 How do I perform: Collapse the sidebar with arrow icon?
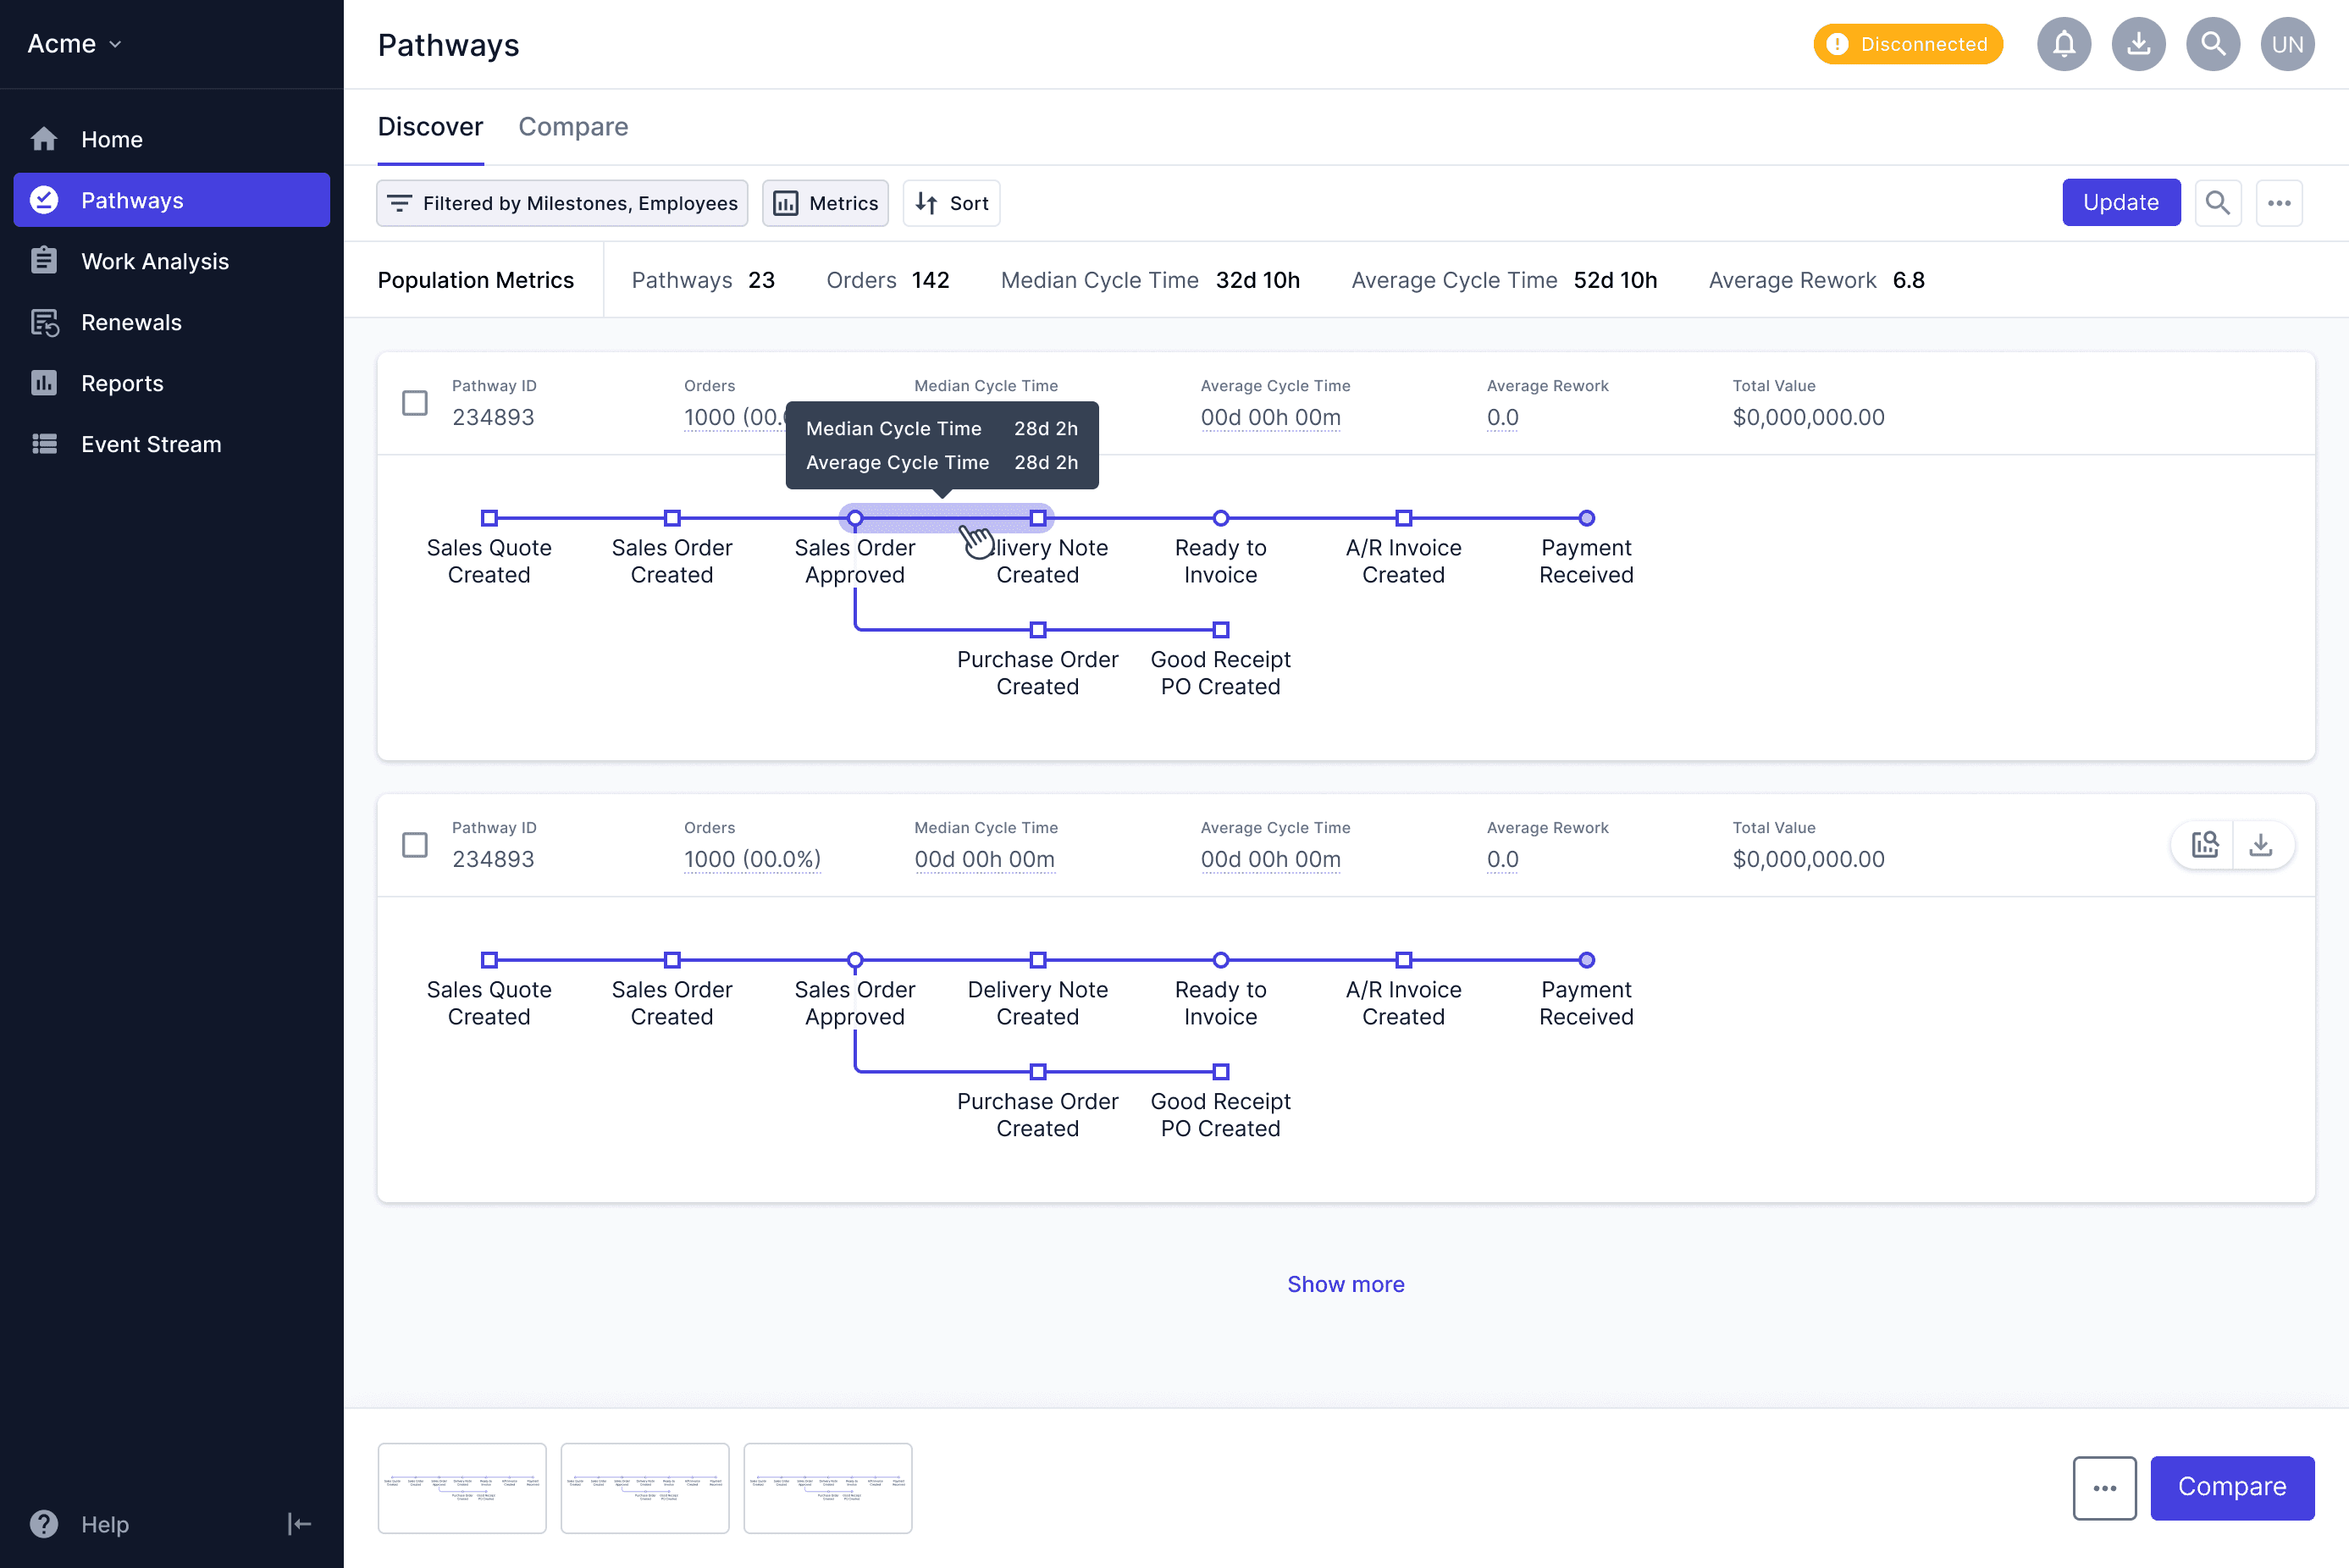pos(299,1523)
